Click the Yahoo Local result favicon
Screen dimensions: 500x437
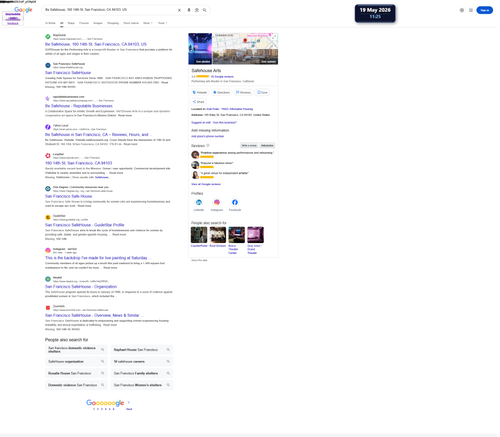[48, 127]
